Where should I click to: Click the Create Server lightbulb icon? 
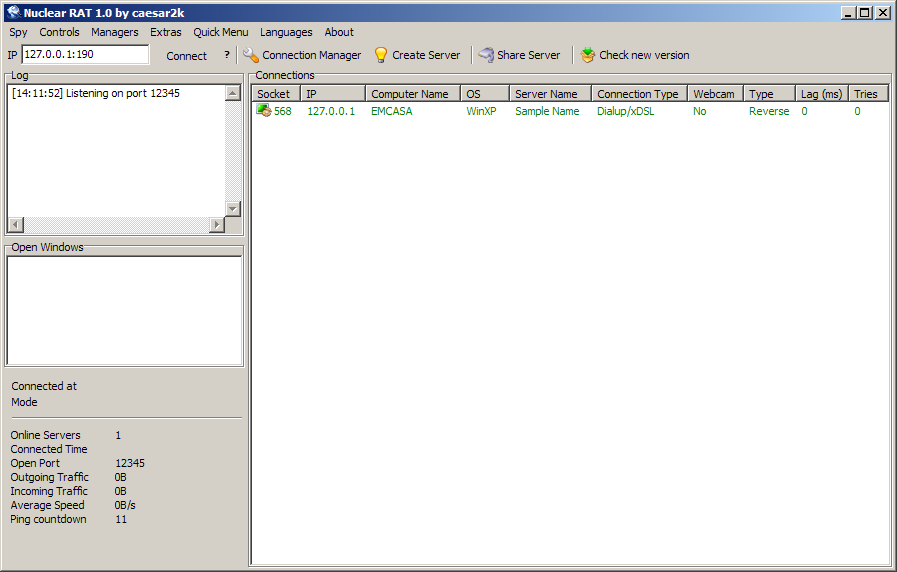point(381,55)
